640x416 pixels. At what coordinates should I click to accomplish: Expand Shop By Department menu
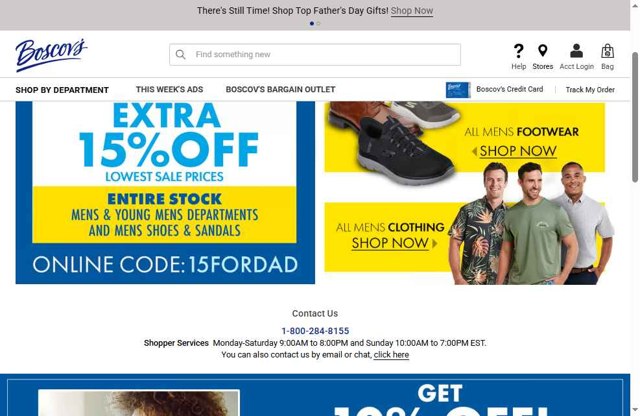pos(62,90)
